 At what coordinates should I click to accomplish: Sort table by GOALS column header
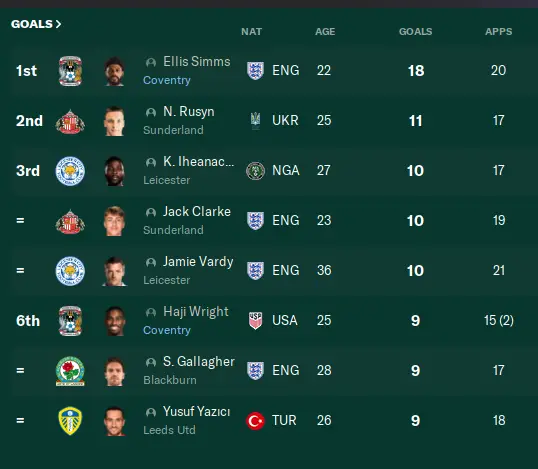[x=416, y=32]
